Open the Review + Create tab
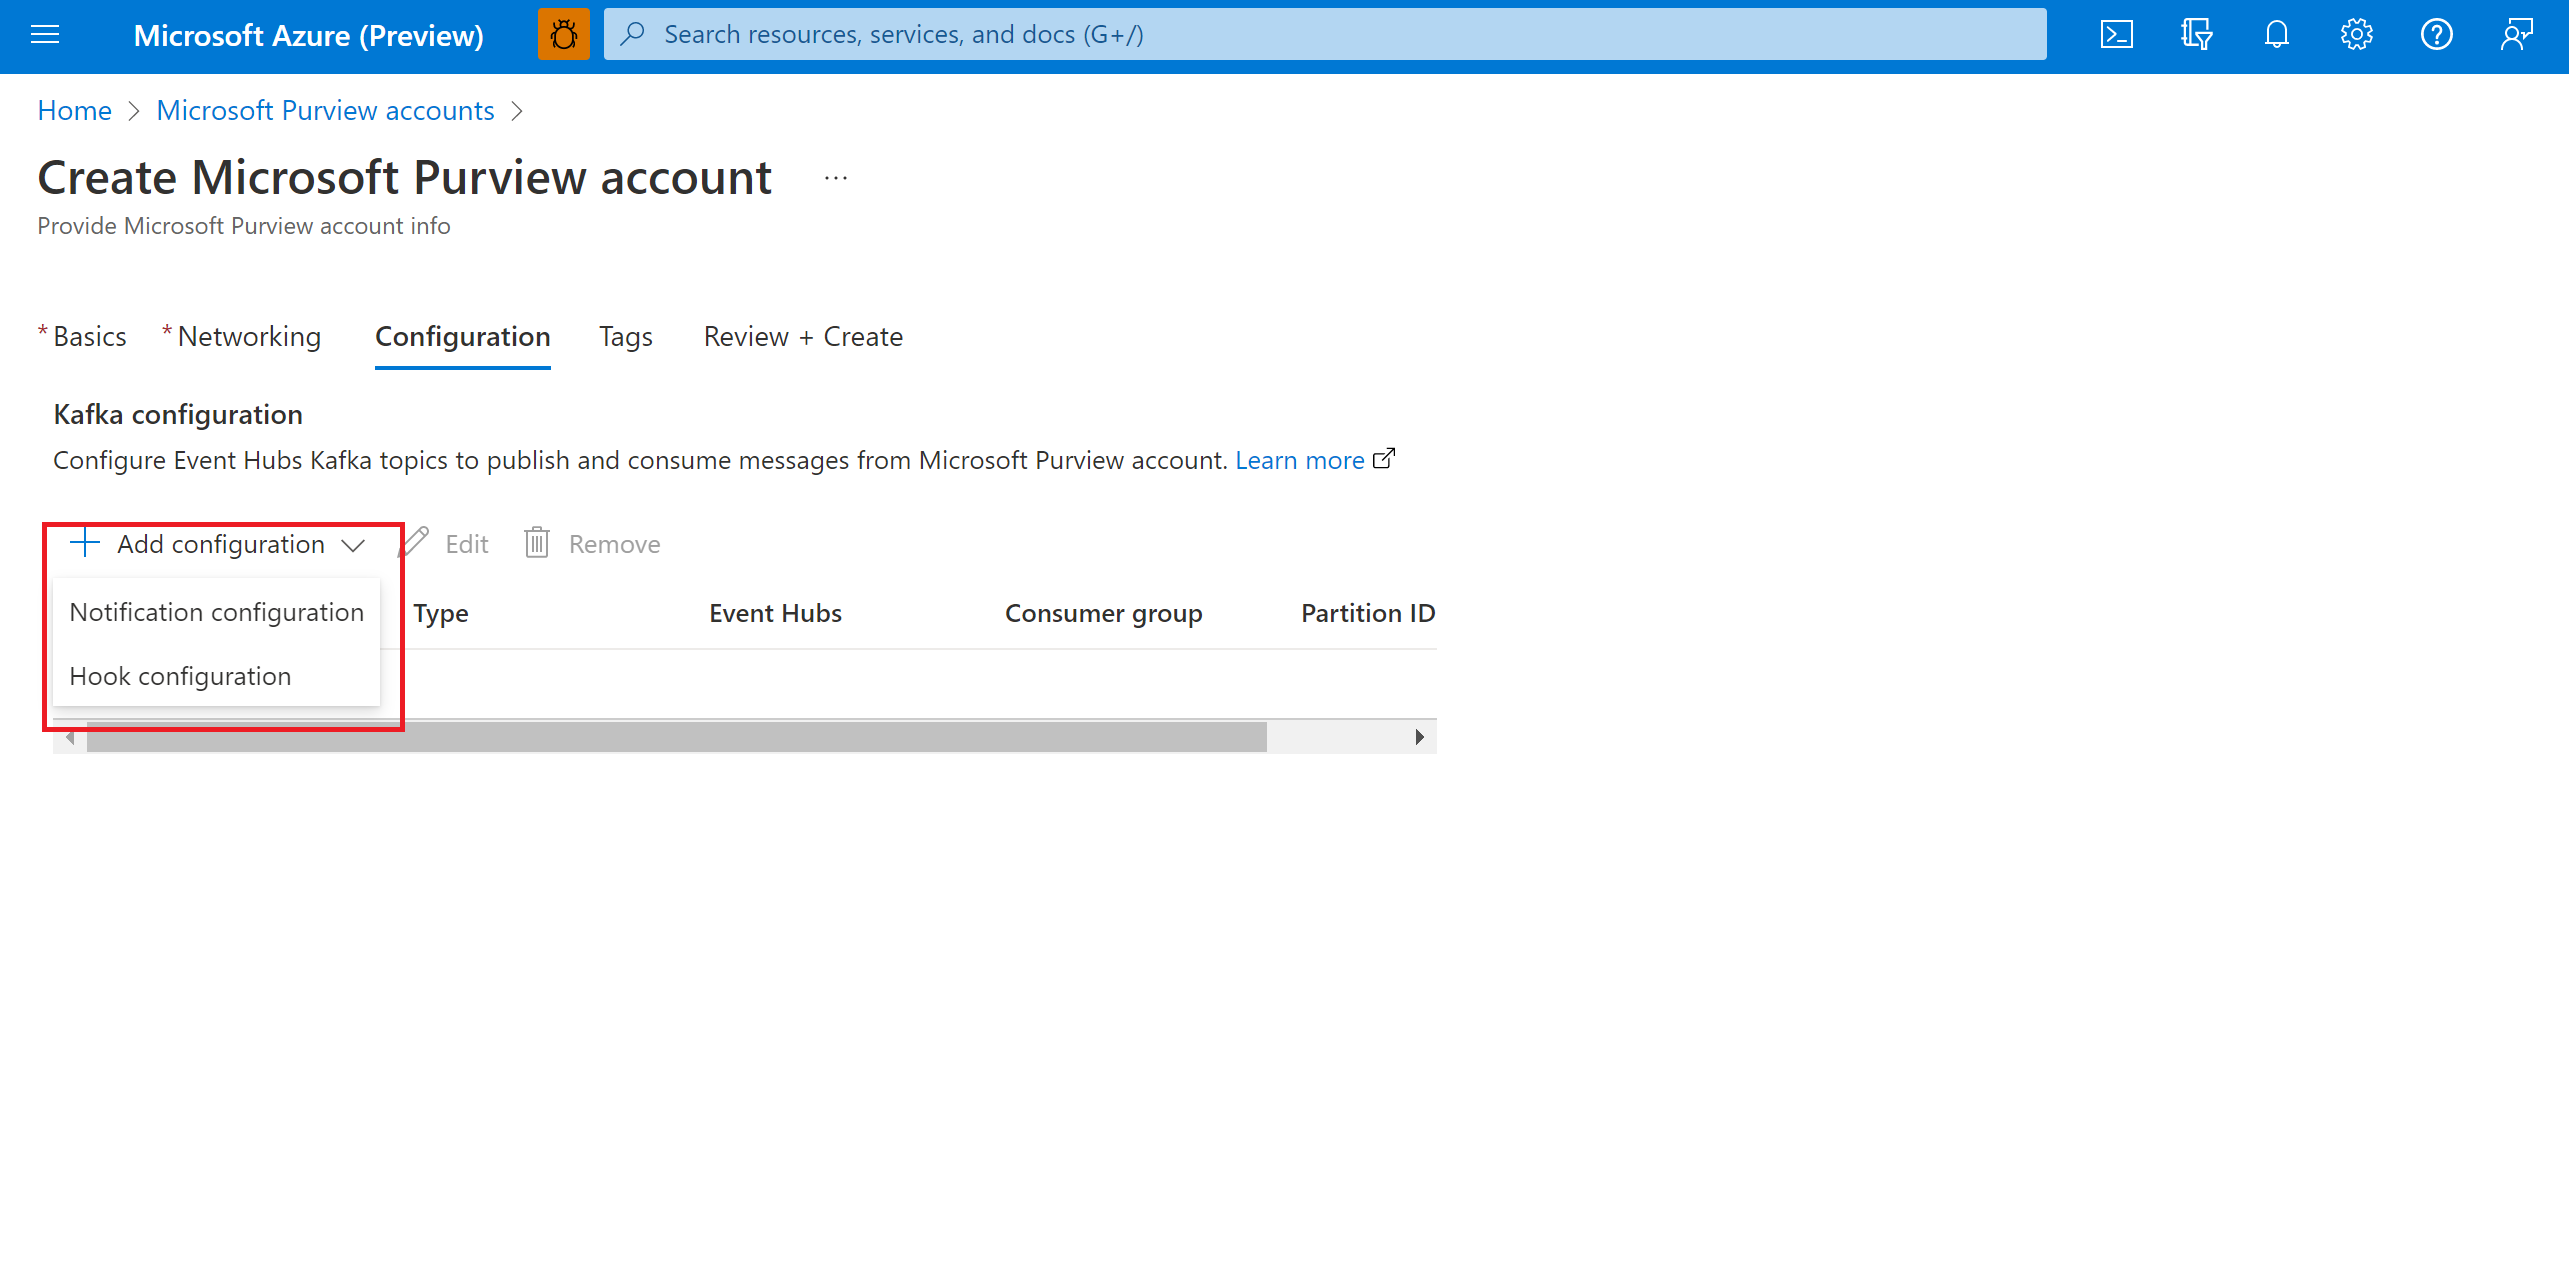Viewport: 2569px width, 1281px height. pyautogui.click(x=802, y=337)
